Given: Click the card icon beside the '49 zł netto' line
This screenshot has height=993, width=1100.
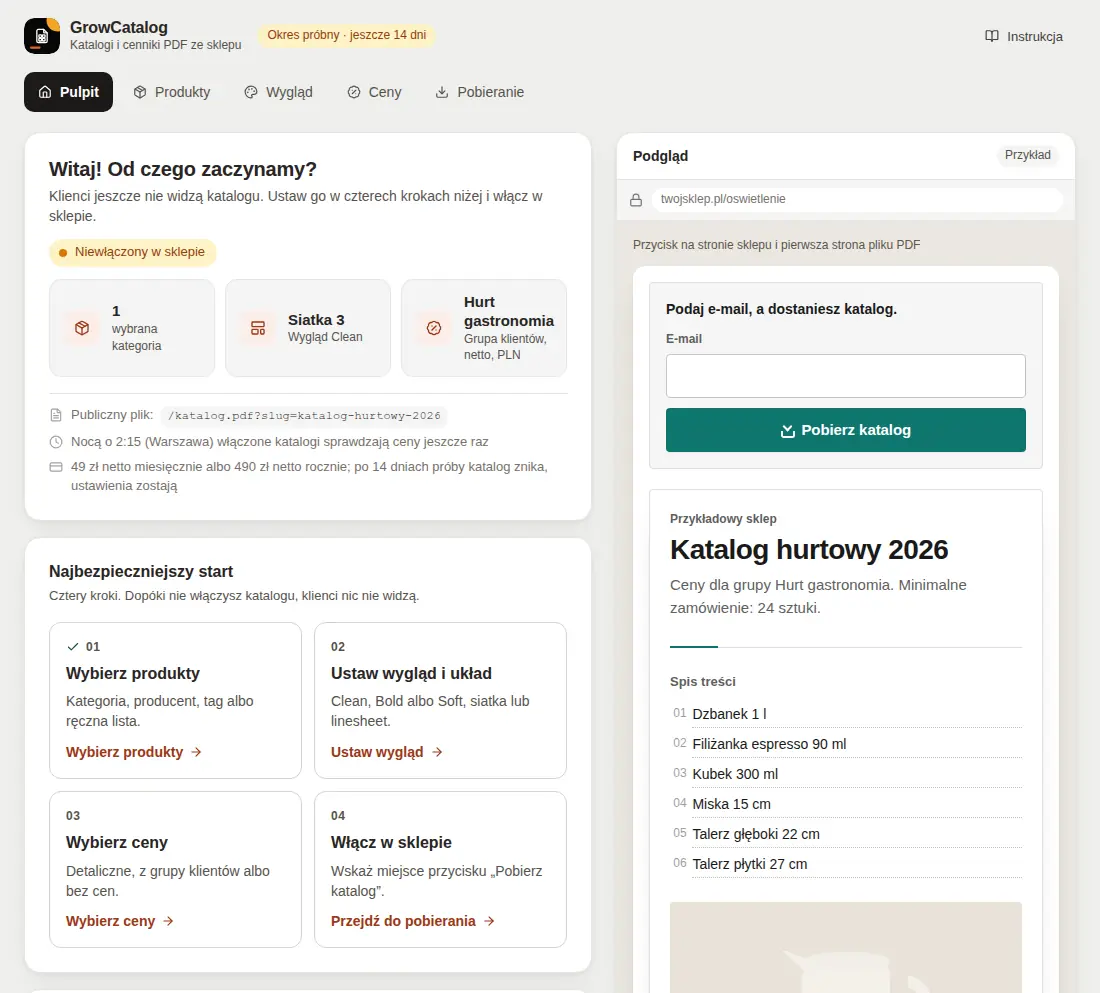Looking at the screenshot, I should (56, 467).
